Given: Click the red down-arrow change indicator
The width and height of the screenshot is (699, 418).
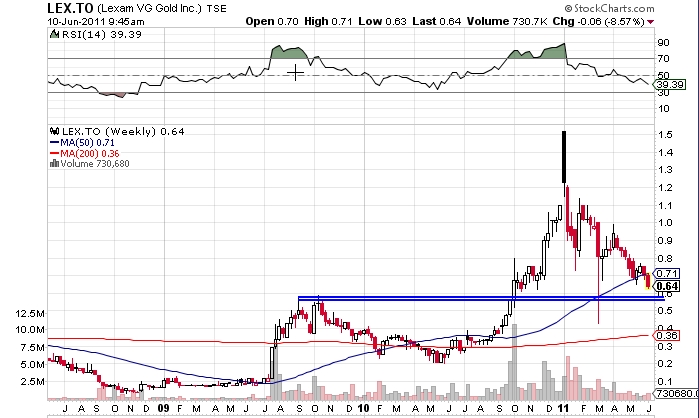Looking at the screenshot, I should [x=650, y=22].
